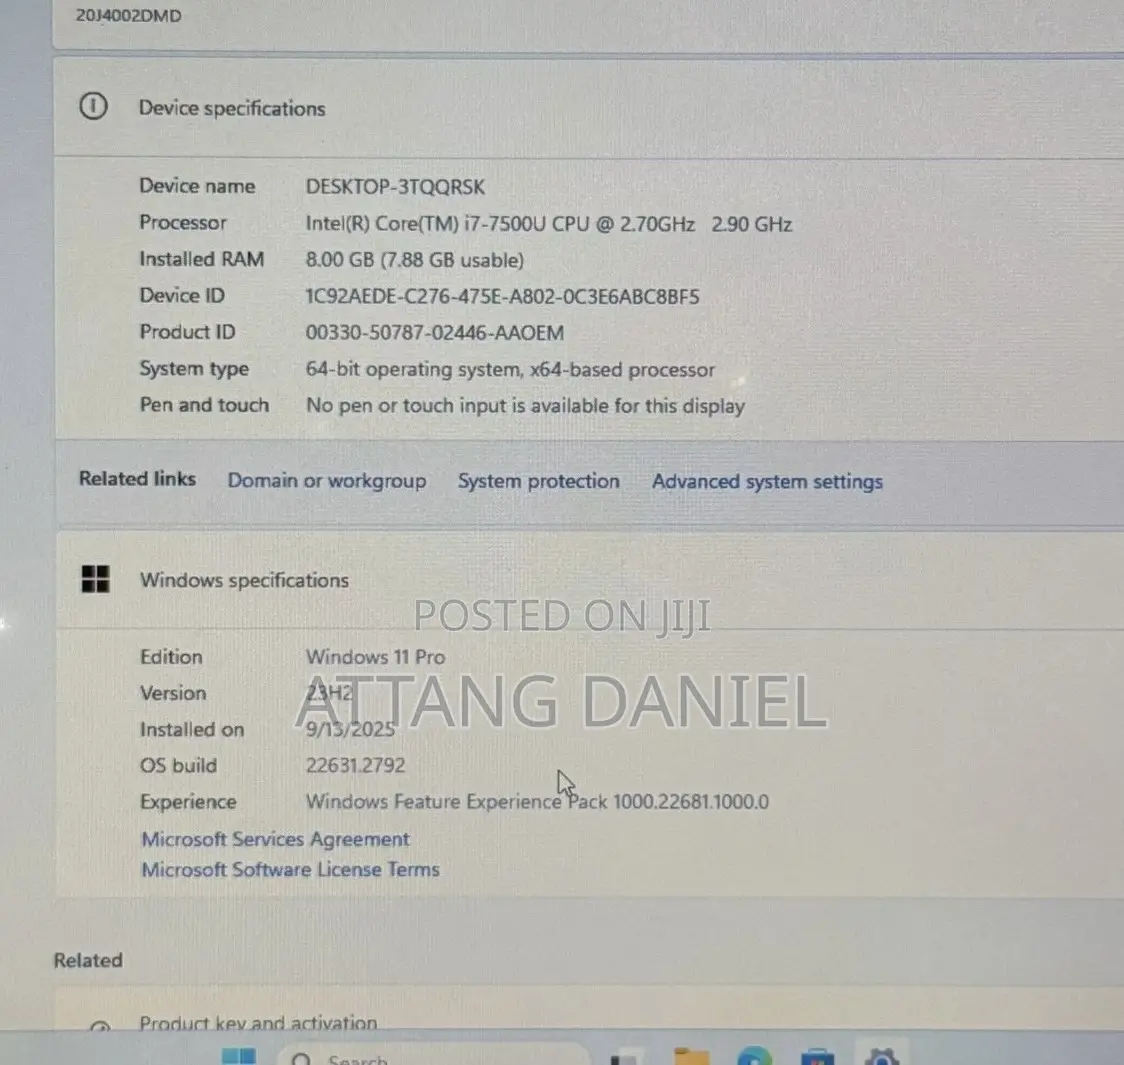Select installed RAM value 8.00 GB

click(414, 260)
